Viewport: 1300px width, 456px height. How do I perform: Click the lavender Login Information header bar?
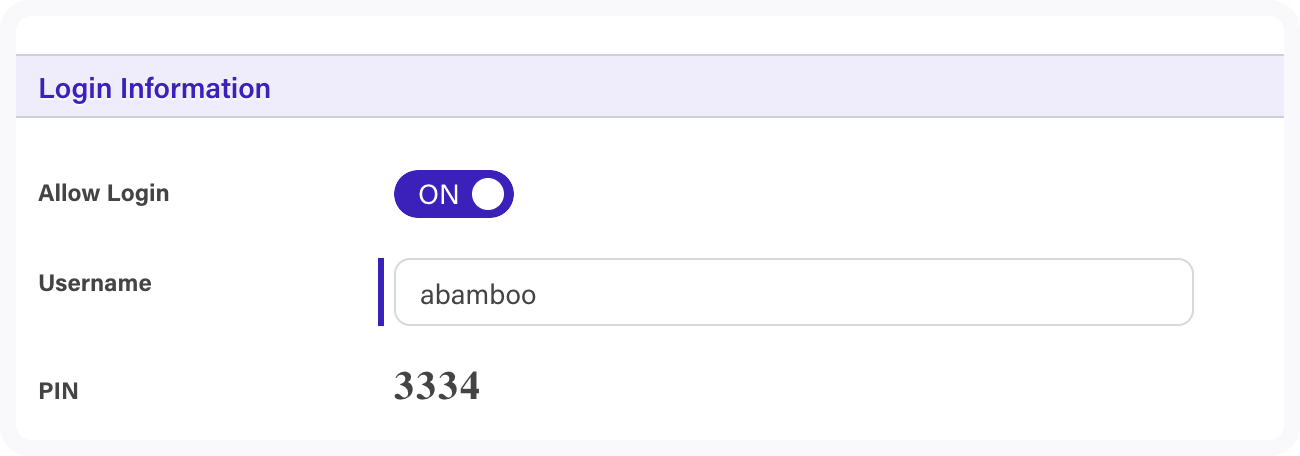coord(650,86)
